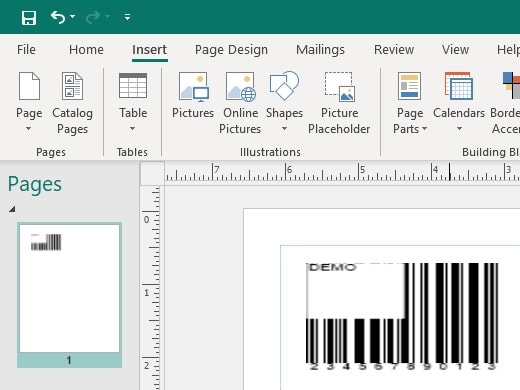Open the Undo history dropdown arrow
520x390 pixels.
(72, 16)
